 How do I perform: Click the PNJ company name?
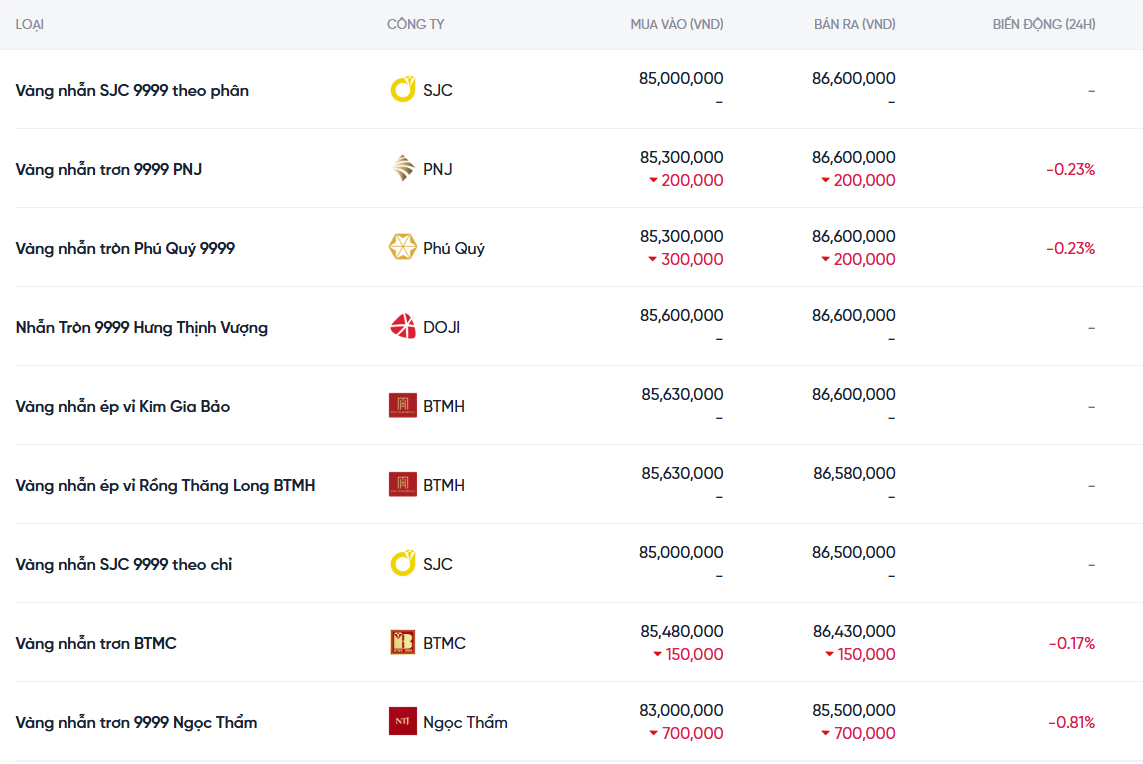437,169
